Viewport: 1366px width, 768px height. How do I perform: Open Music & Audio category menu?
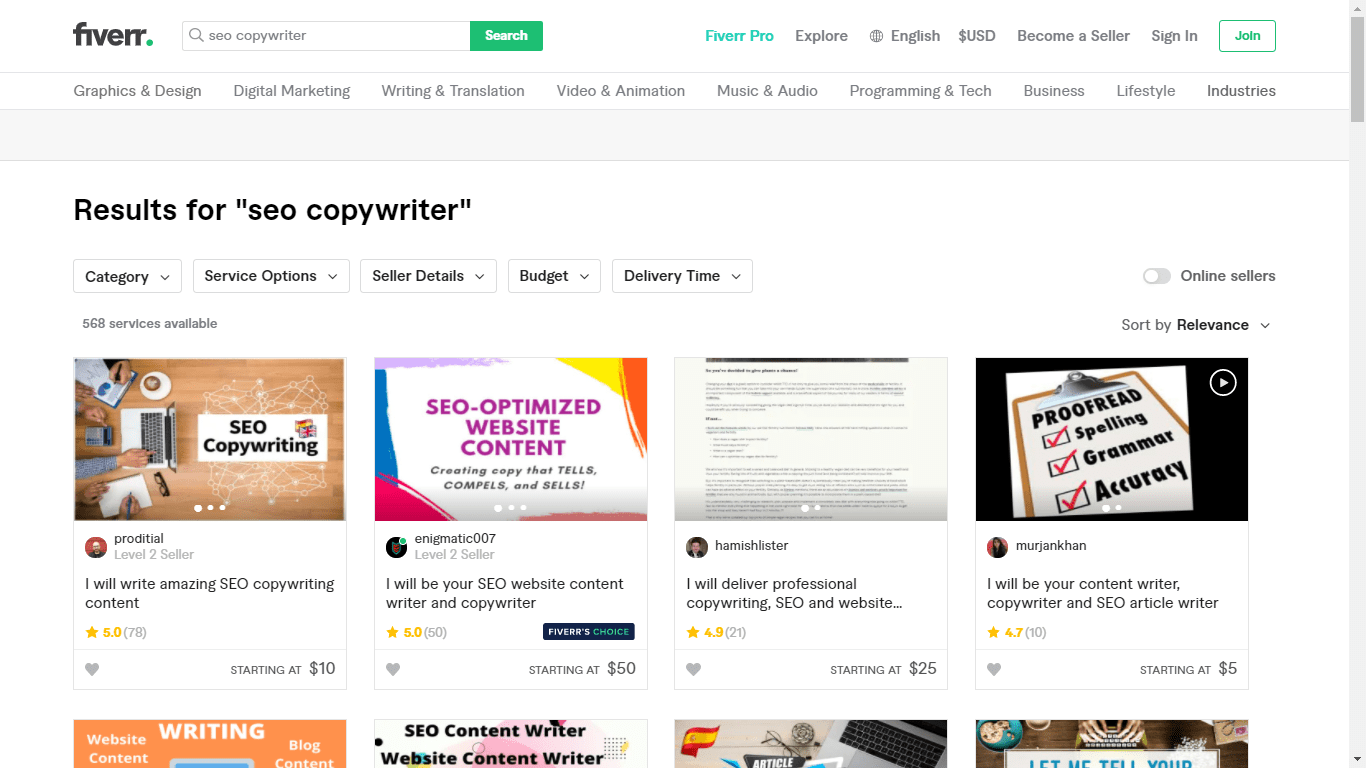point(767,91)
